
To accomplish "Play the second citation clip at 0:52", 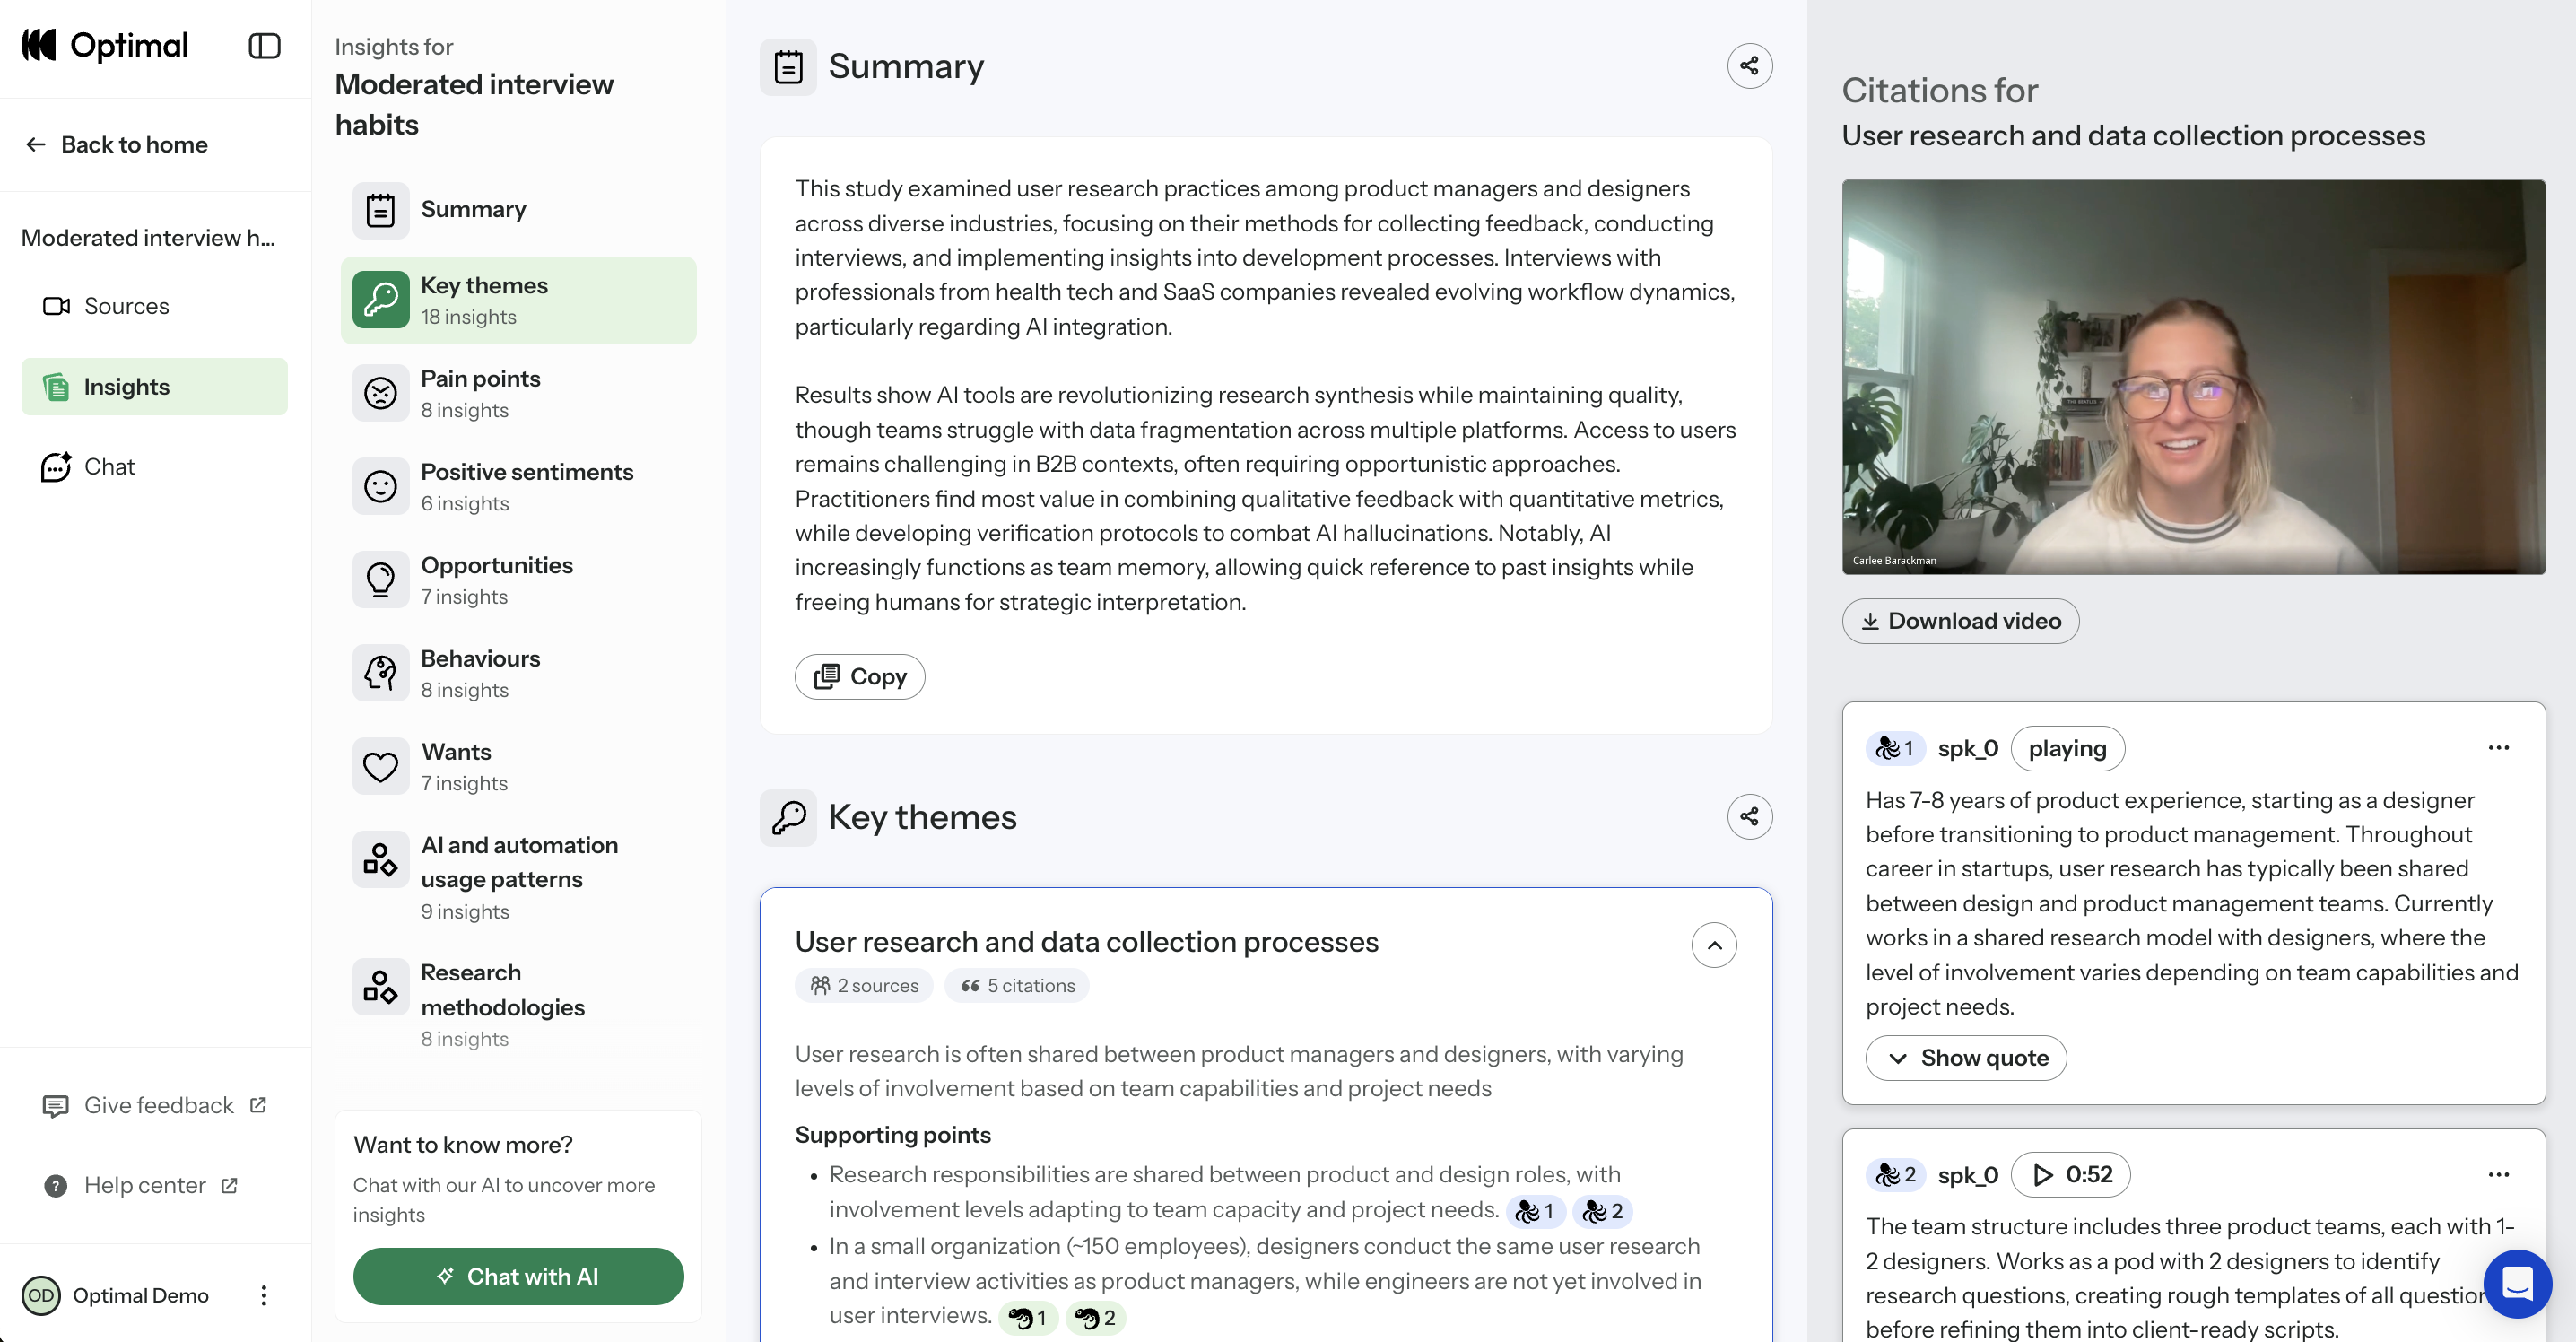I will [x=2071, y=1174].
